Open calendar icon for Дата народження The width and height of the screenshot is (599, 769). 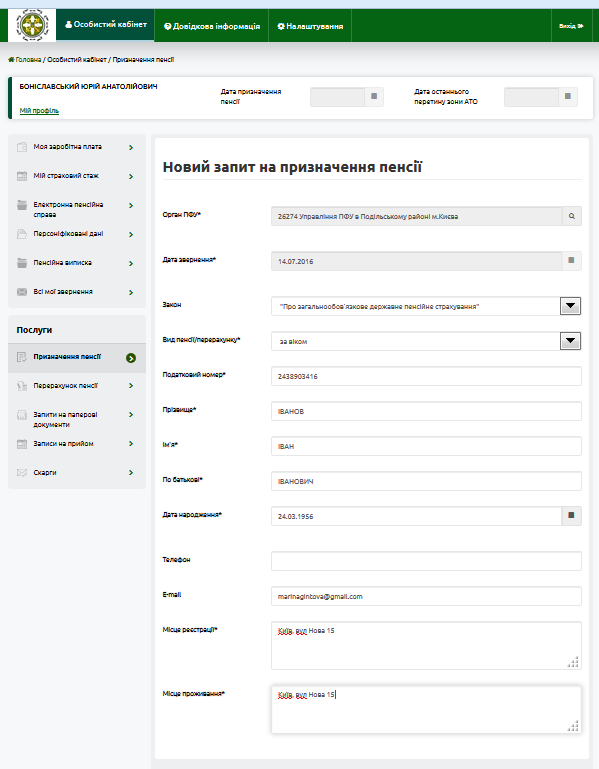coord(571,515)
